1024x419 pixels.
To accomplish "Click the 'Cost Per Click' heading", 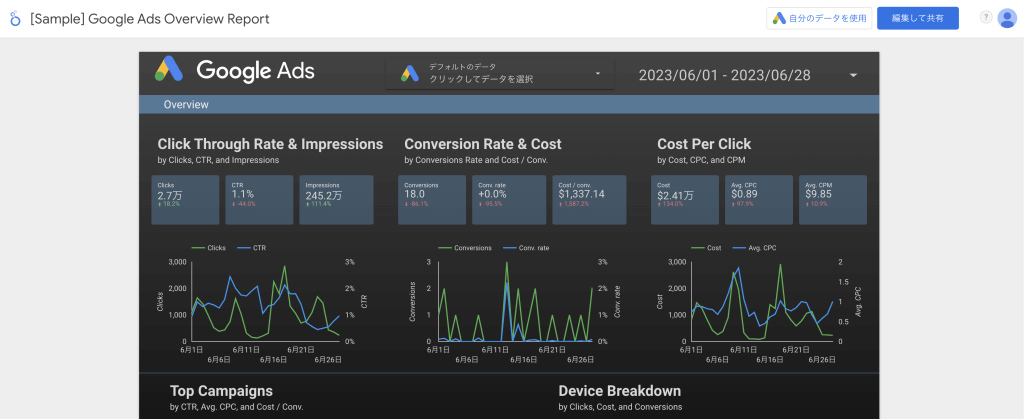I will coord(704,144).
